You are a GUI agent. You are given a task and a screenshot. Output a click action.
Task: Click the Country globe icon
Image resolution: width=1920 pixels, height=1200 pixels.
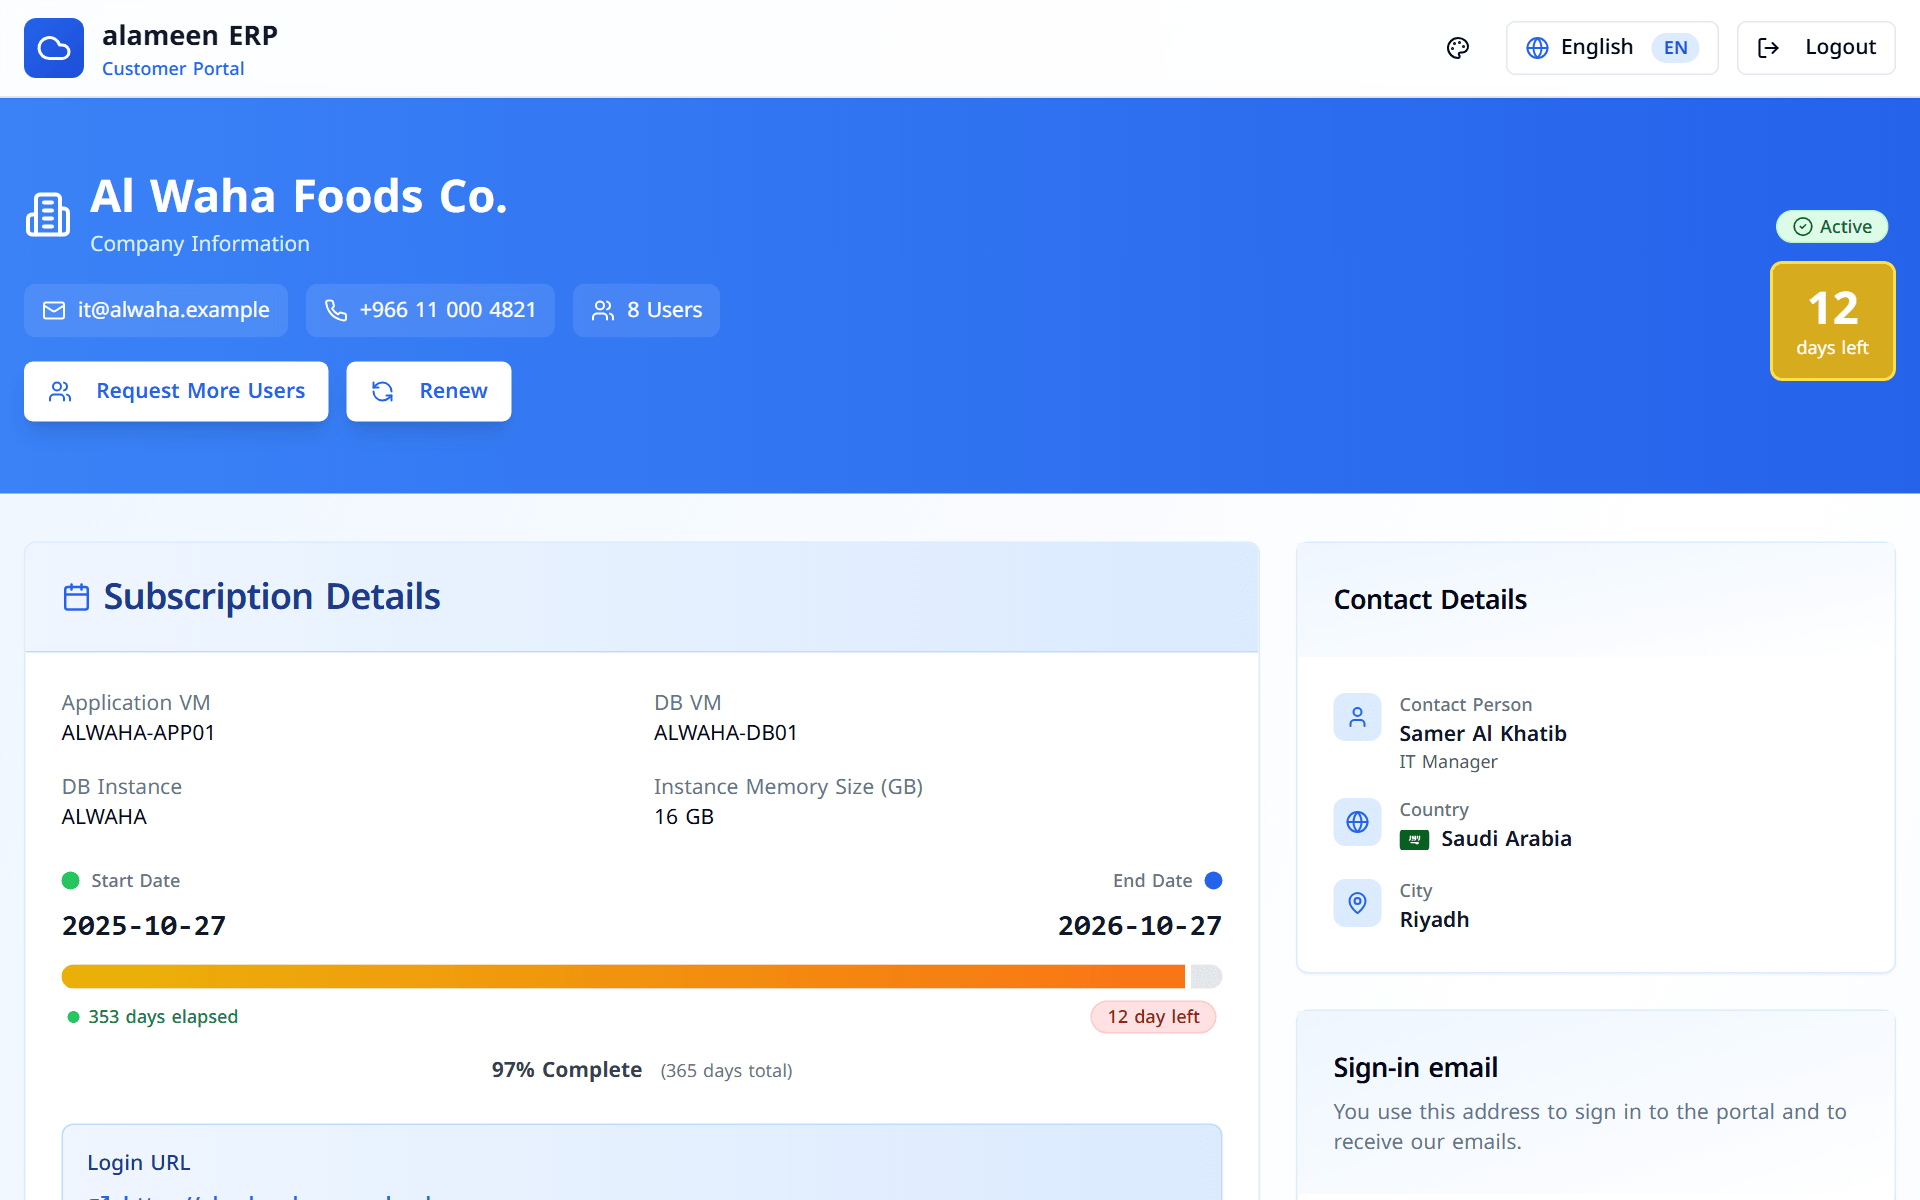[x=1357, y=822]
